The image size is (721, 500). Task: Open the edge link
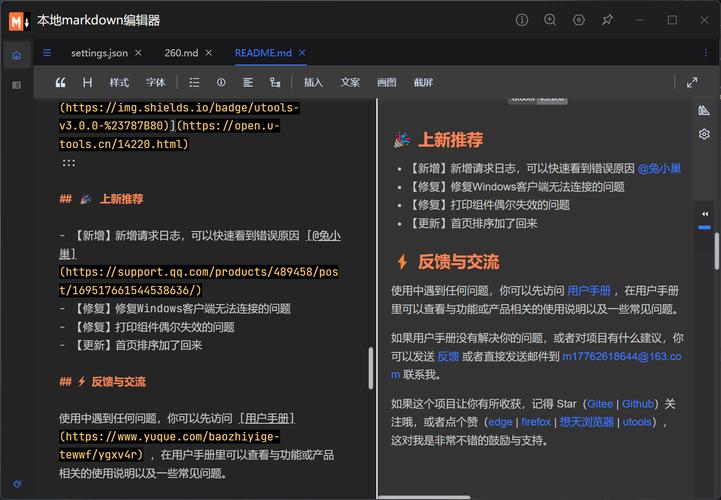(500, 422)
